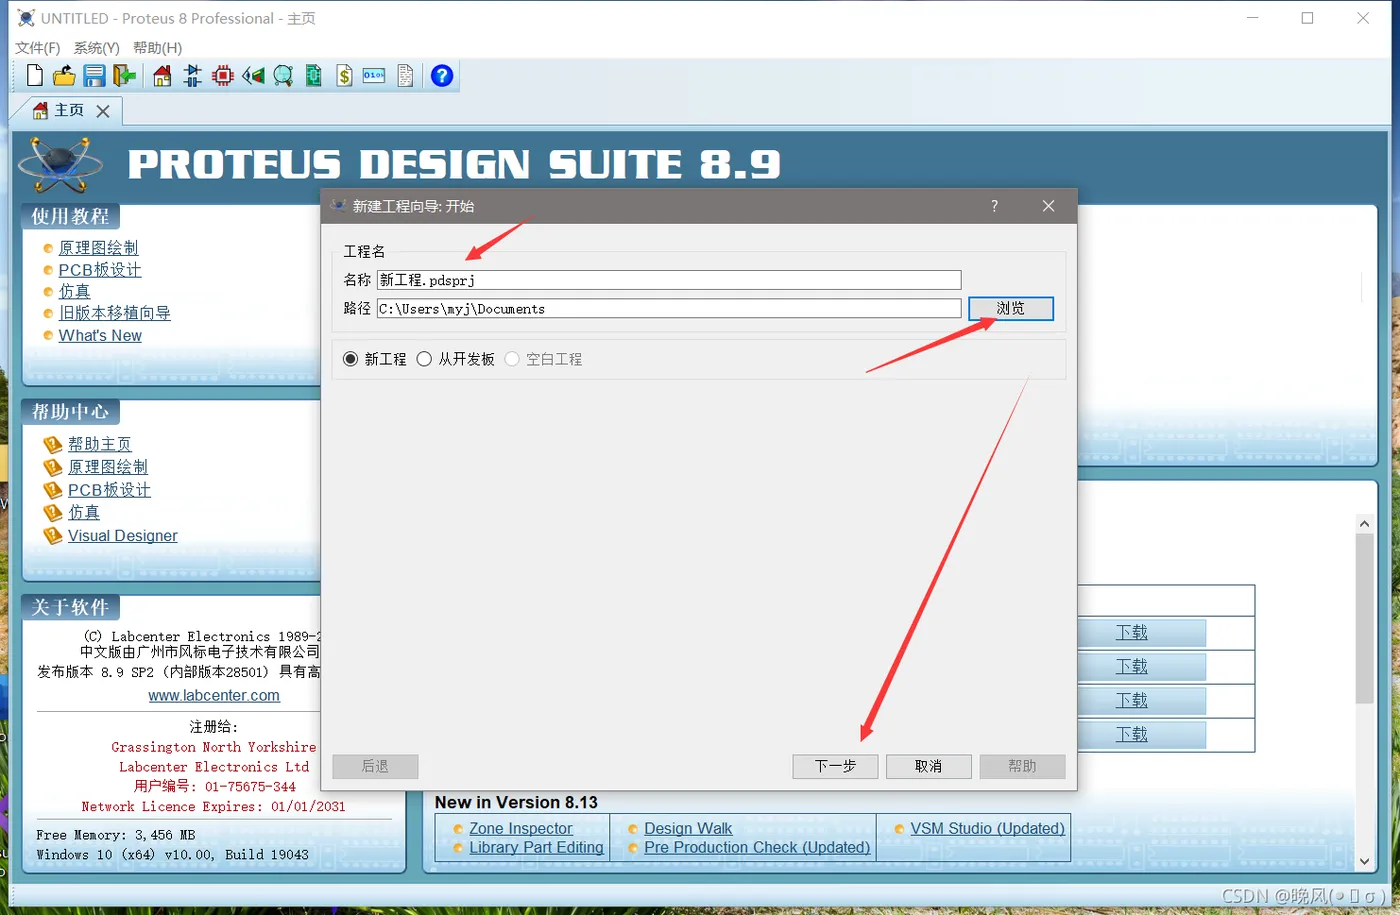Save the project using the floppy disk icon
Viewport: 1400px width, 915px height.
(94, 76)
